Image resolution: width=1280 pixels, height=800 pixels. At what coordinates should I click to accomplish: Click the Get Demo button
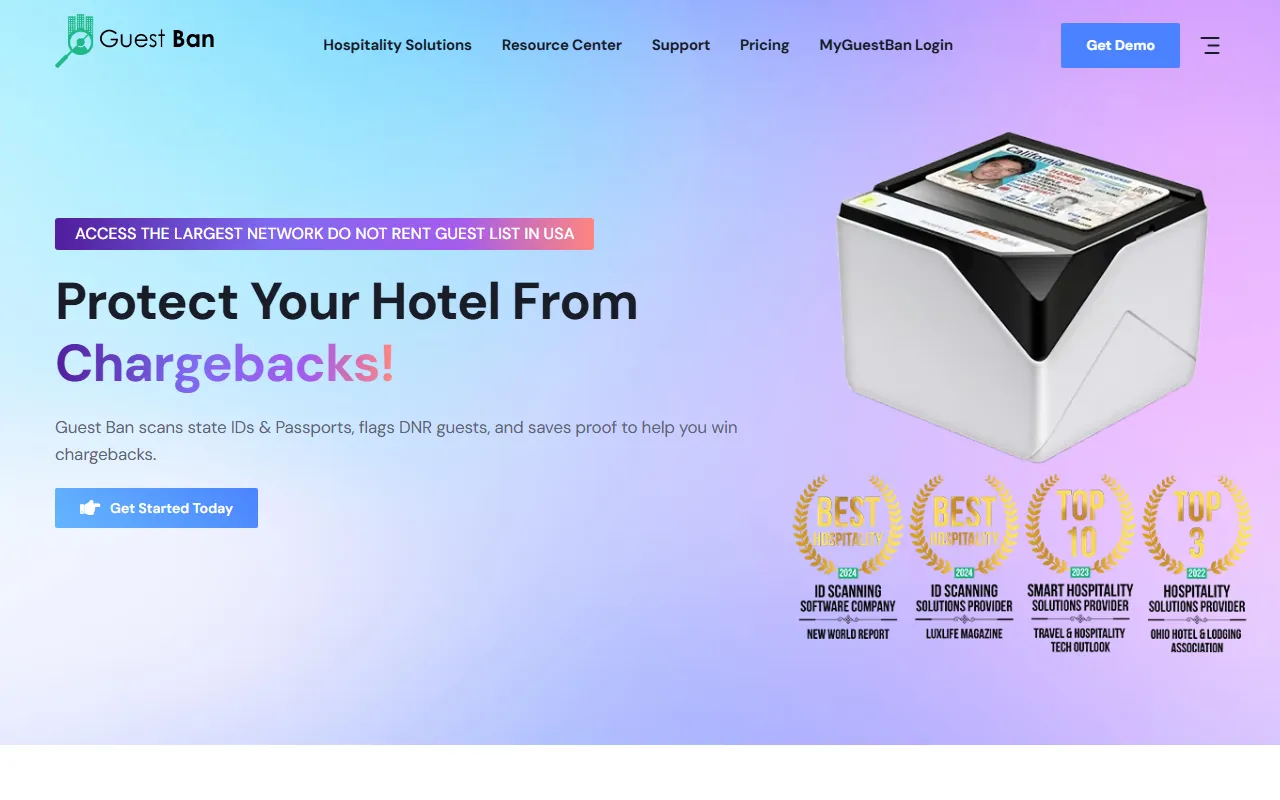coord(1120,45)
